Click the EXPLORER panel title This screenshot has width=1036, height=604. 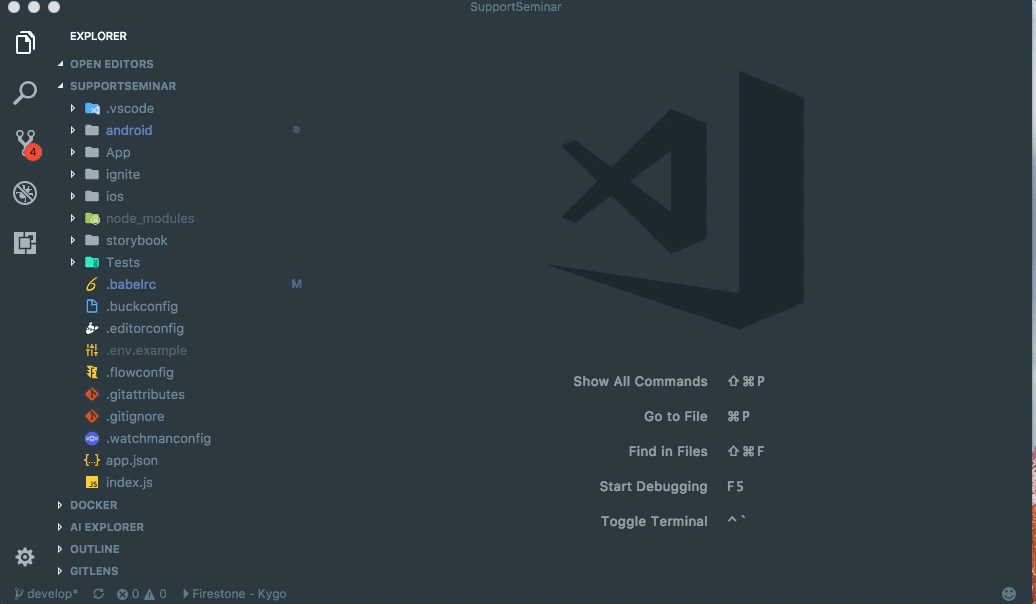pyautogui.click(x=98, y=36)
